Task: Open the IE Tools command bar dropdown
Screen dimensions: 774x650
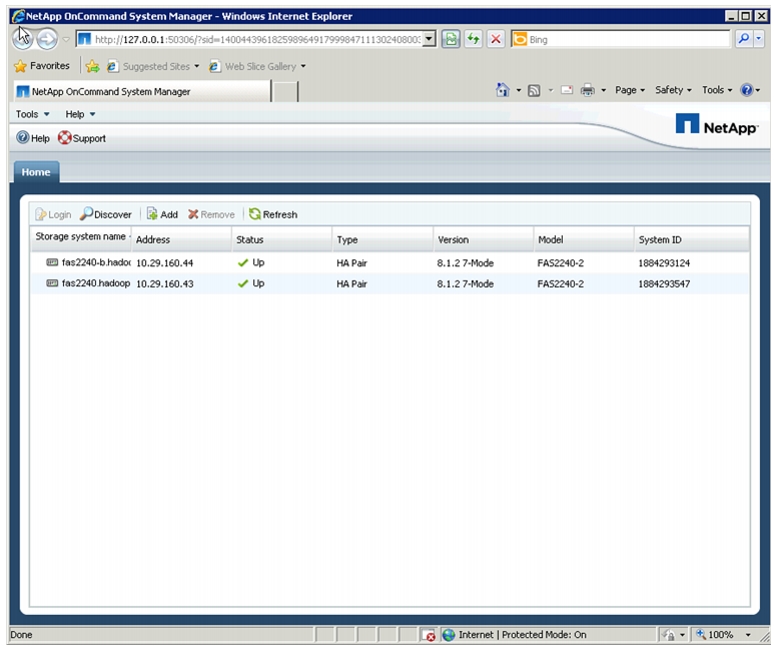Action: tap(717, 90)
